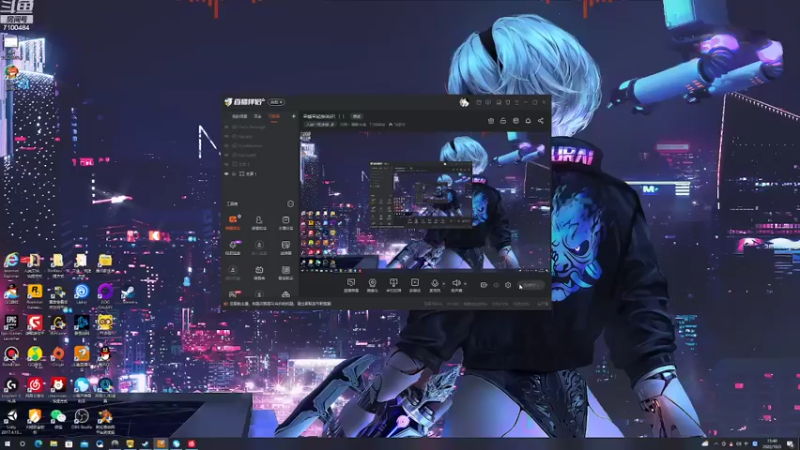The image size is (800, 450).
Task: Switch to the second scene tab
Action: [x=258, y=116]
